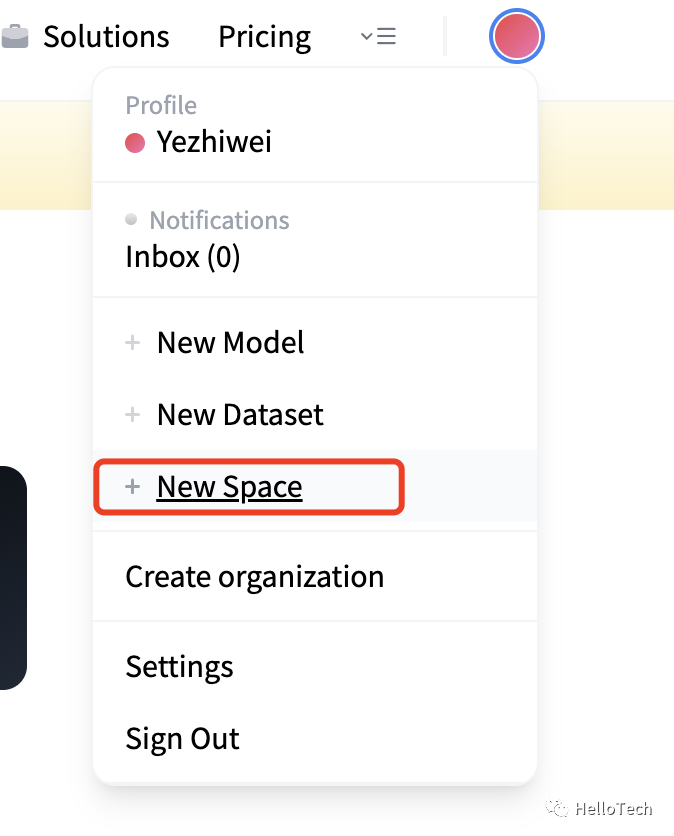Go to the Pricing page

(264, 37)
